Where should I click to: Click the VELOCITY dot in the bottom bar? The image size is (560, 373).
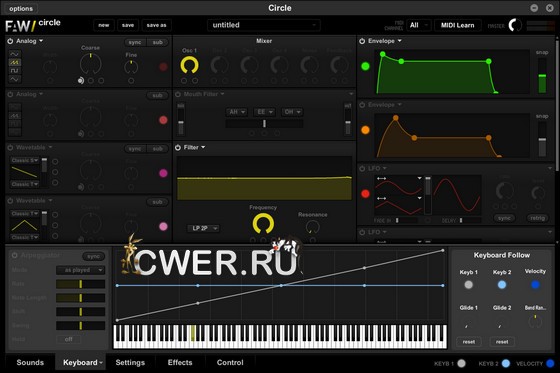pos(550,363)
